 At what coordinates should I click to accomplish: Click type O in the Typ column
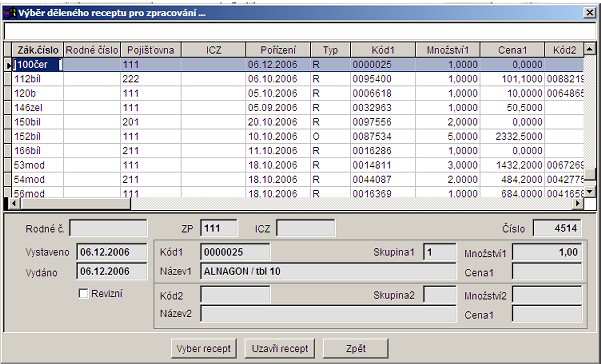click(x=316, y=136)
